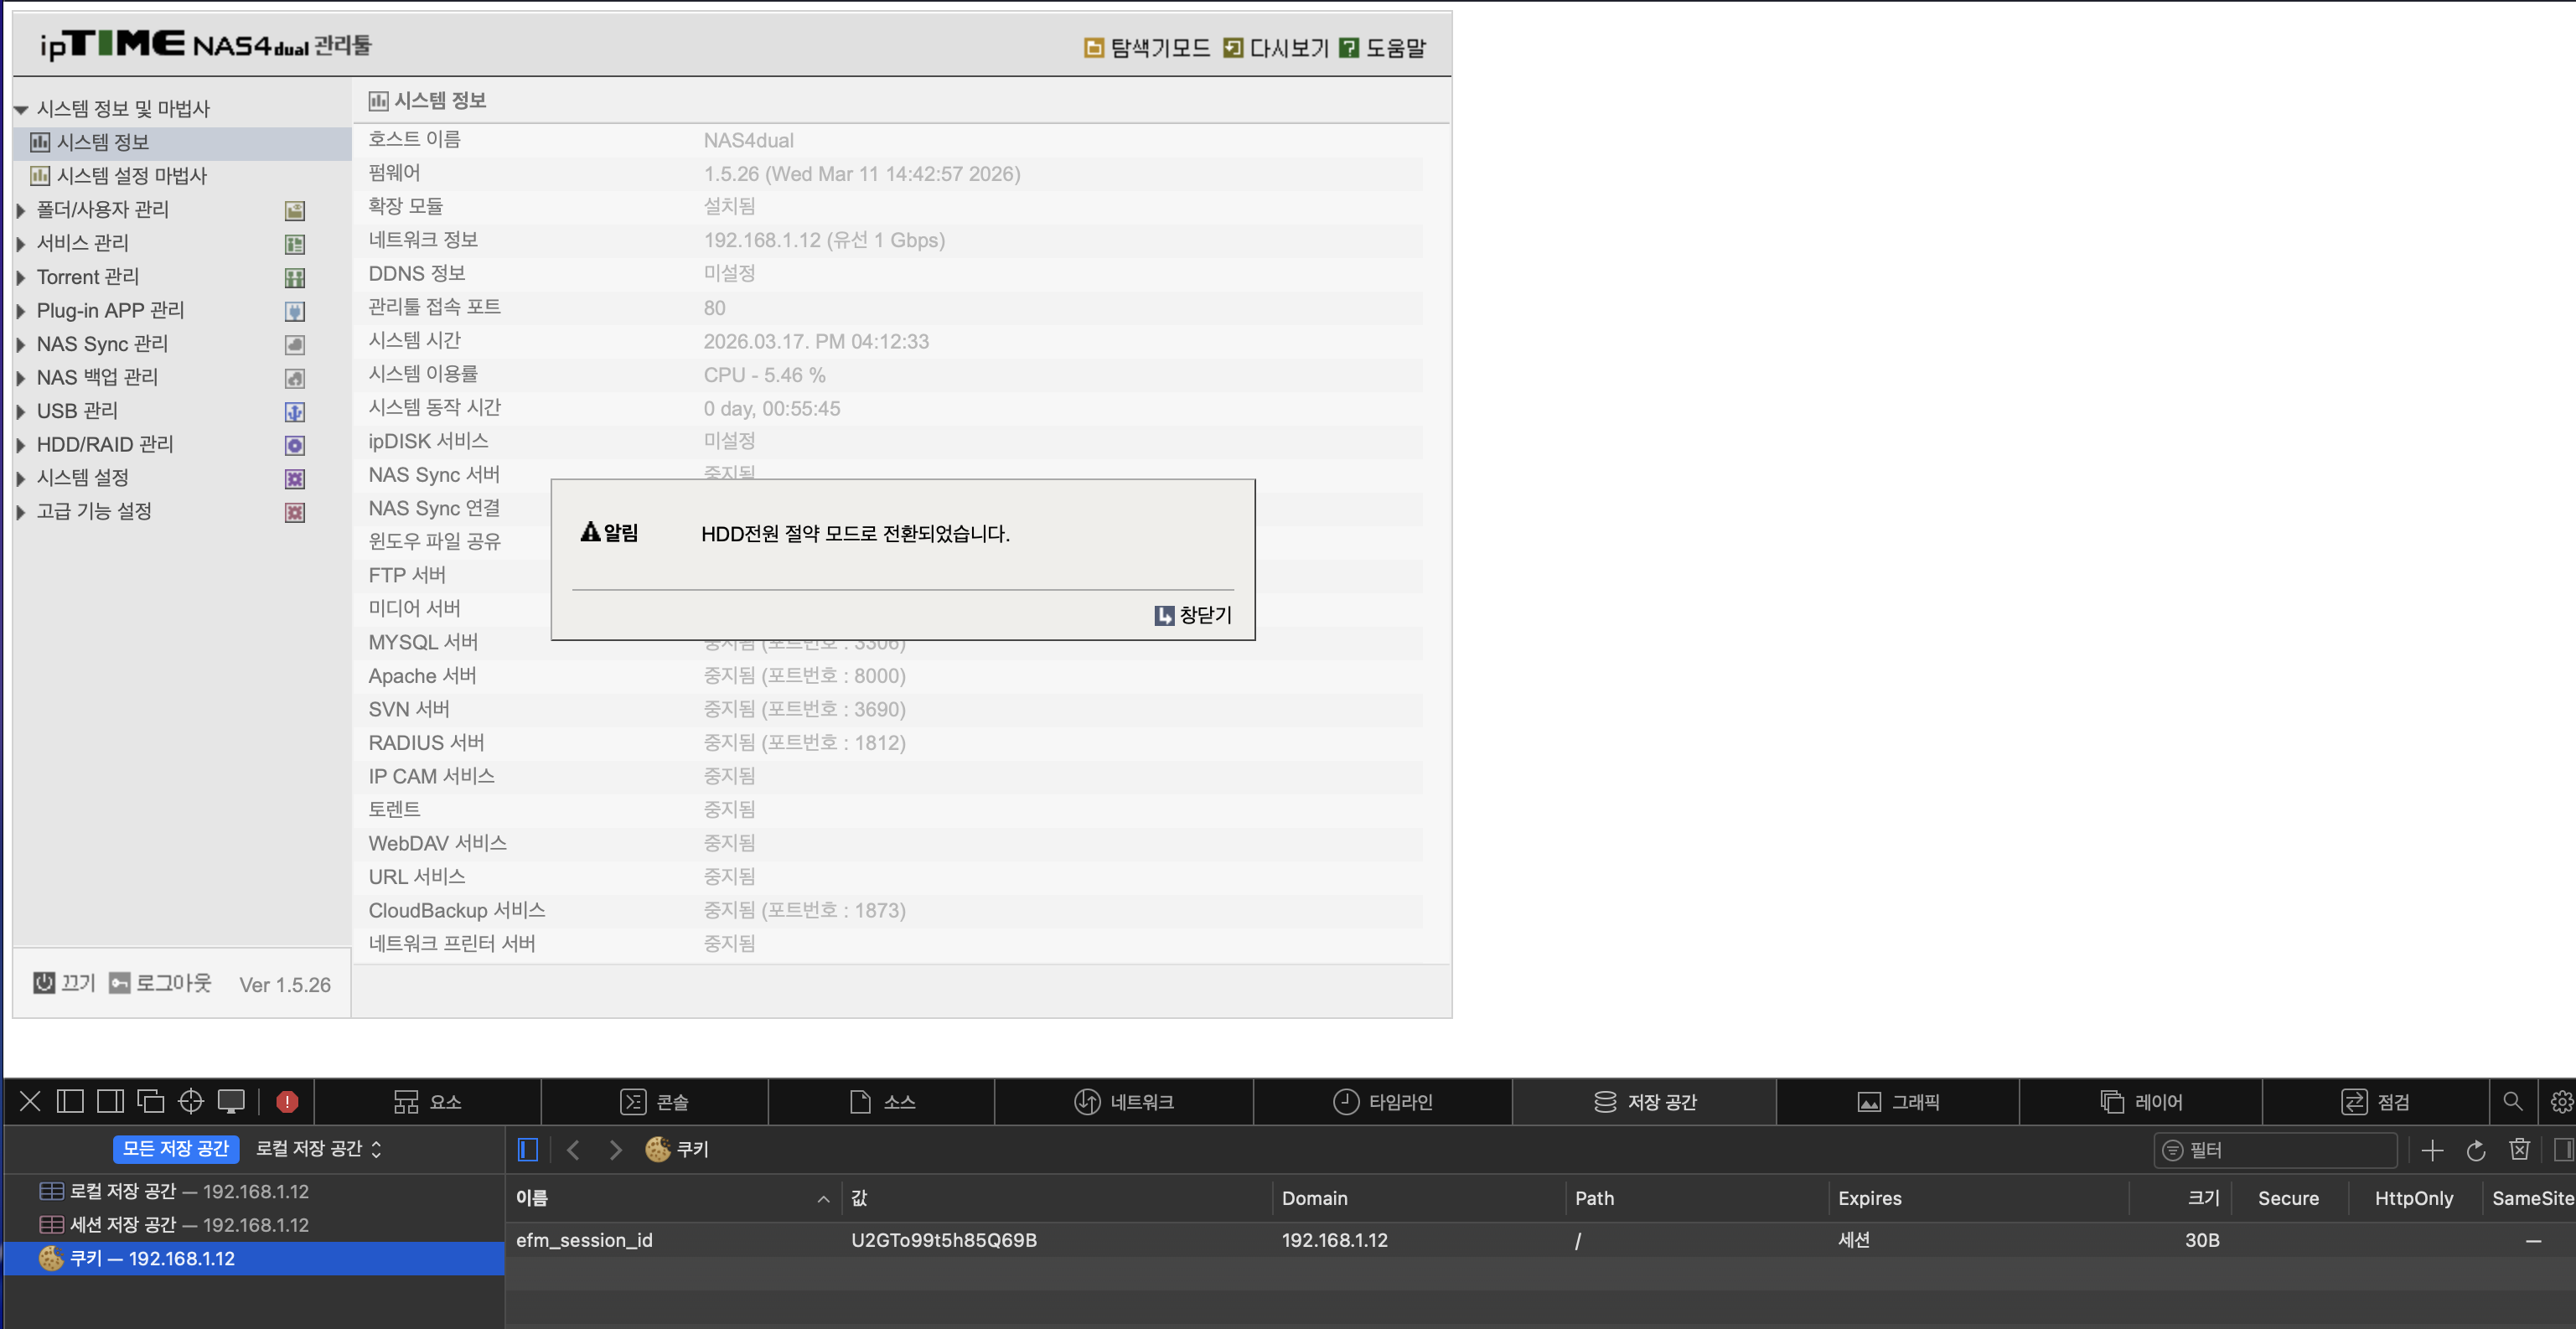Screen dimensions: 2576x1329
Task: Click the NAS Sync 관리 icon
Action: (295, 345)
